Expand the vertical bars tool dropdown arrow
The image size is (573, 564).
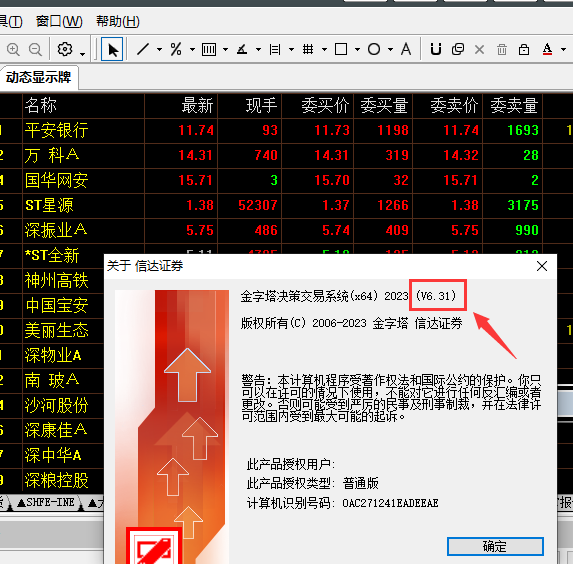tap(225, 49)
